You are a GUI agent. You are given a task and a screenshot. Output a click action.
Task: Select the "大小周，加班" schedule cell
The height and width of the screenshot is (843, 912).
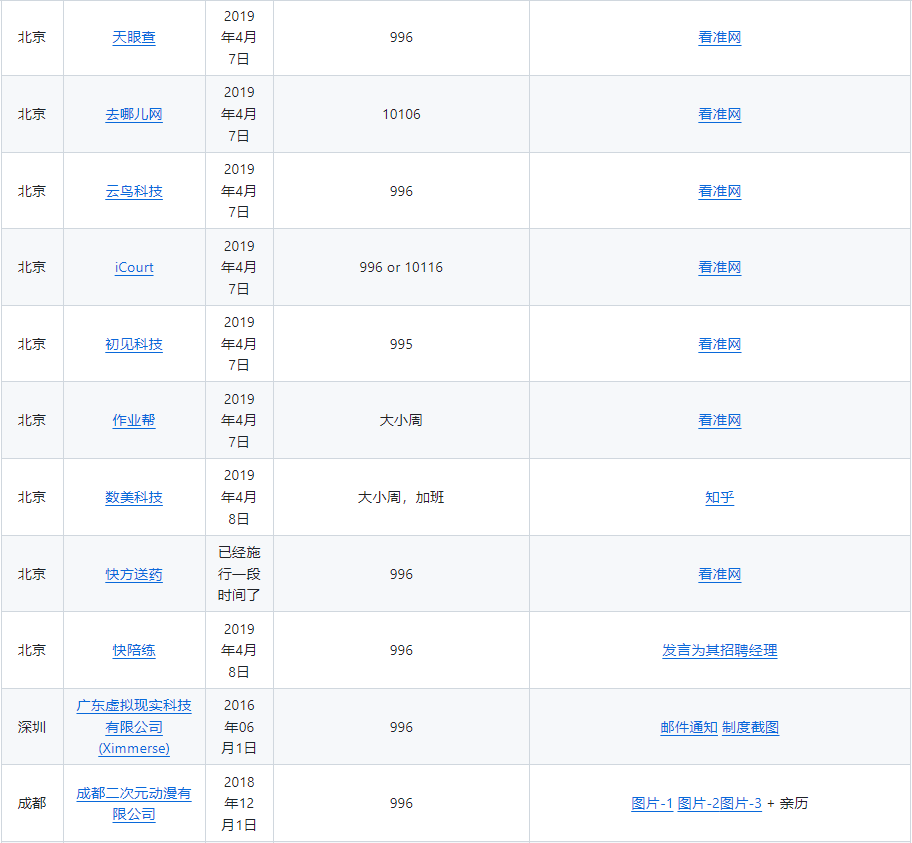(401, 497)
